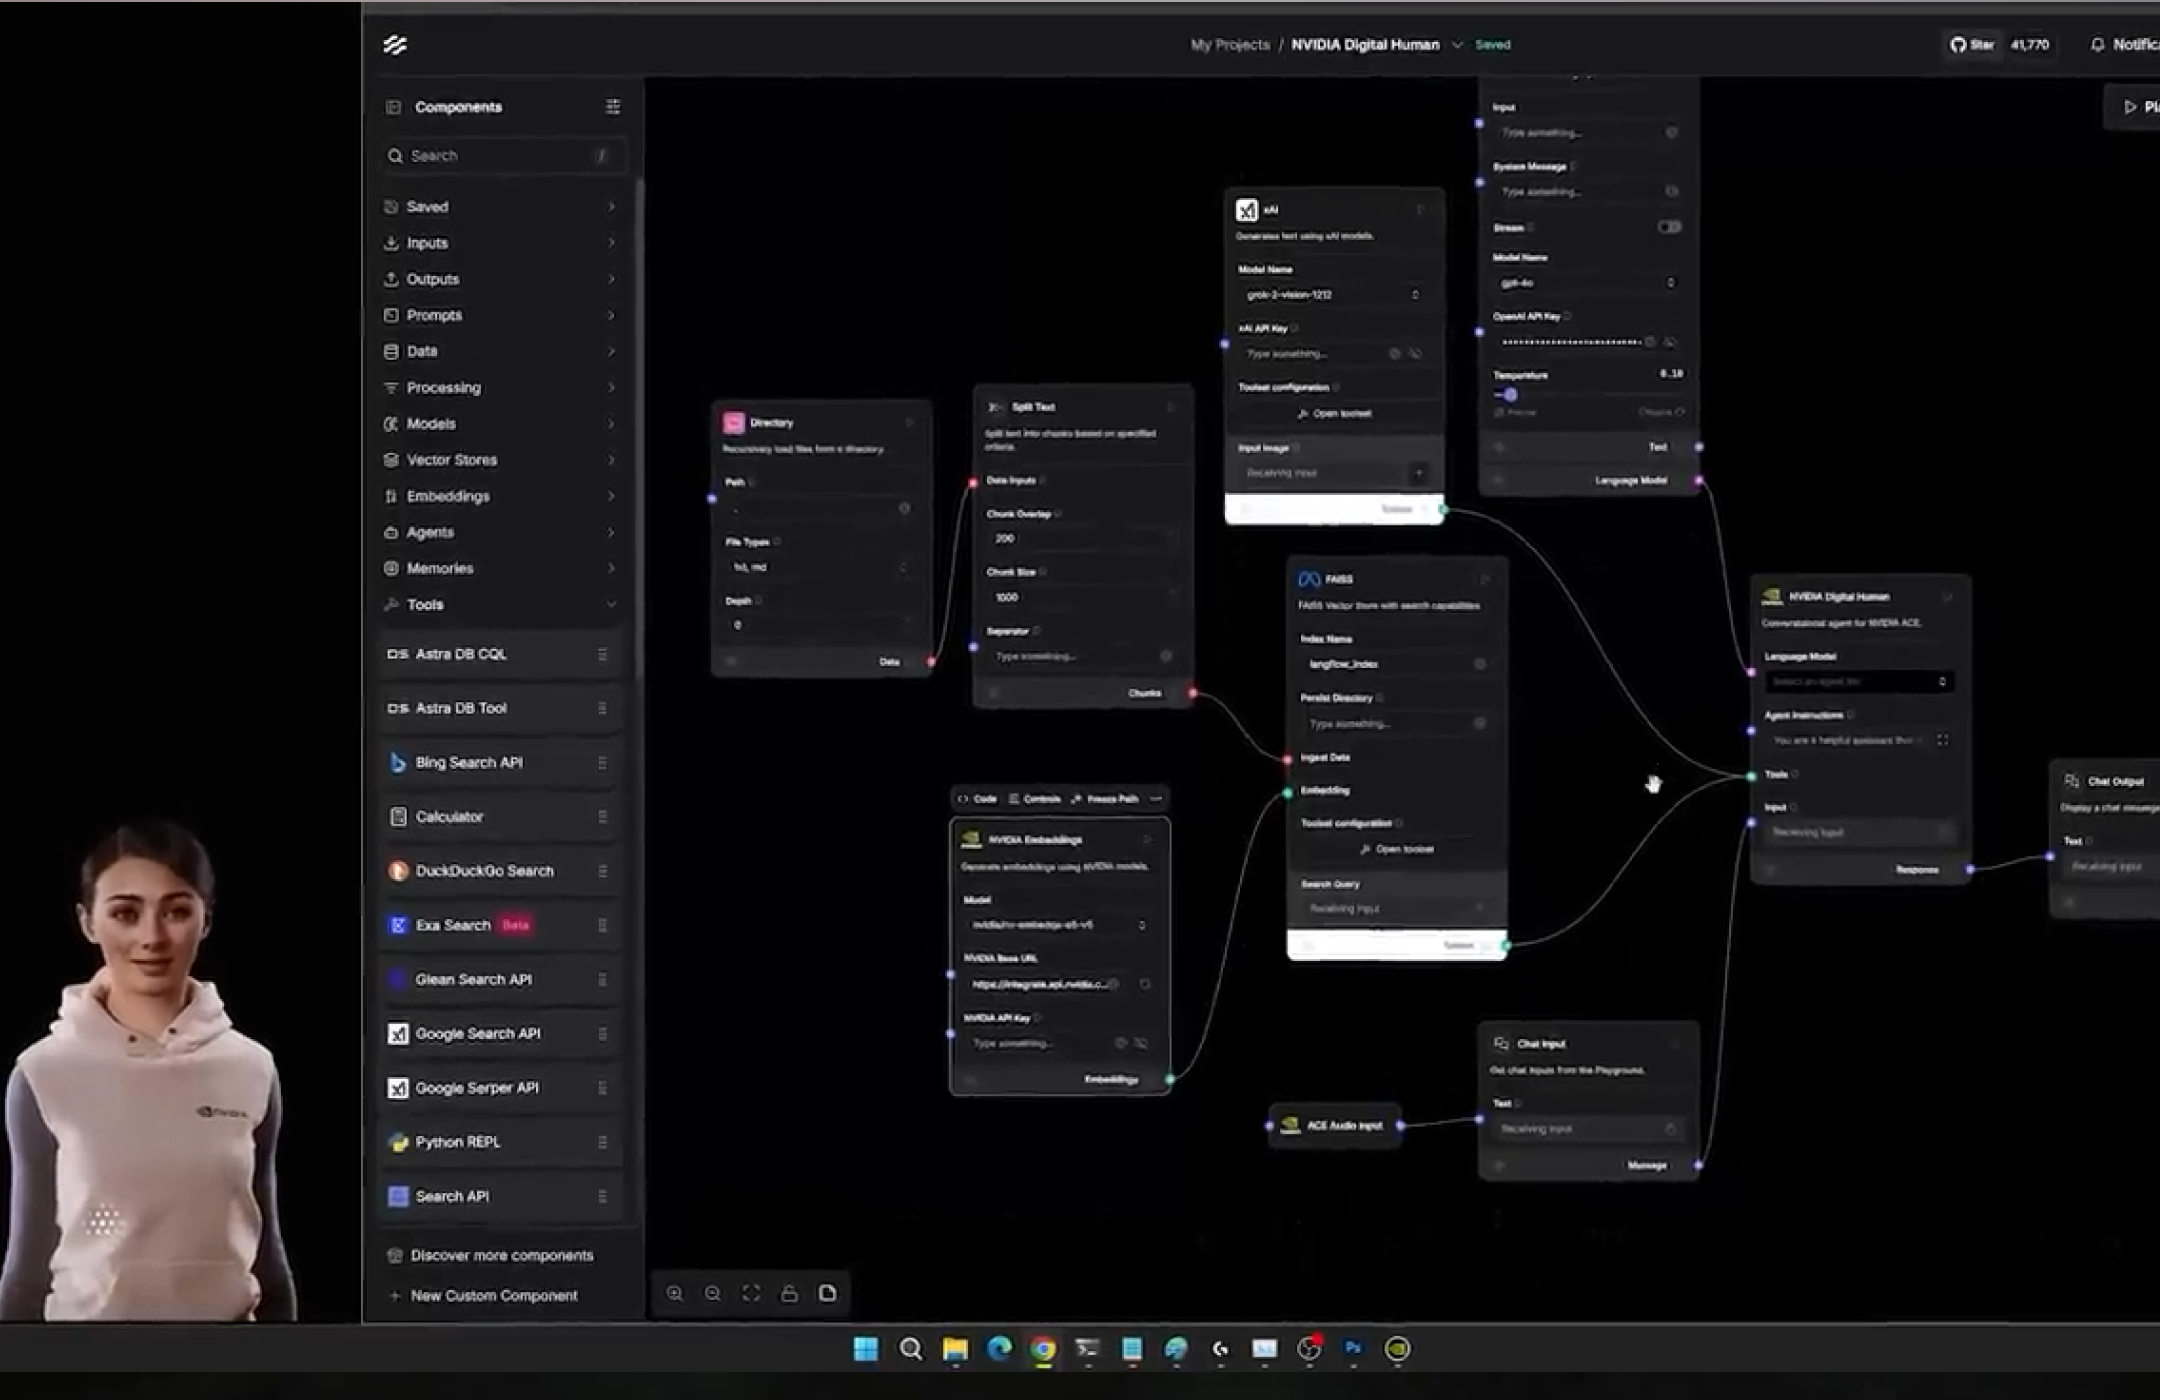
Task: Click FAISS Persist Directory input
Action: [1395, 724]
